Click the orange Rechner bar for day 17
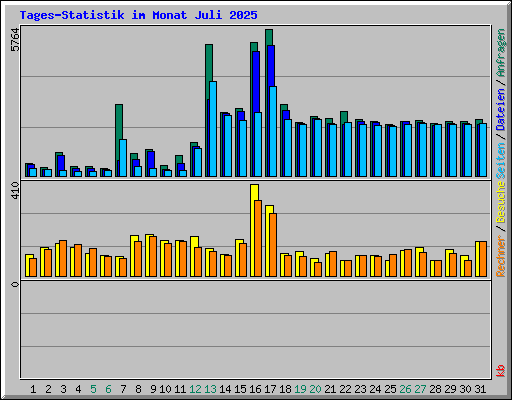This screenshot has width=512, height=400. (273, 245)
